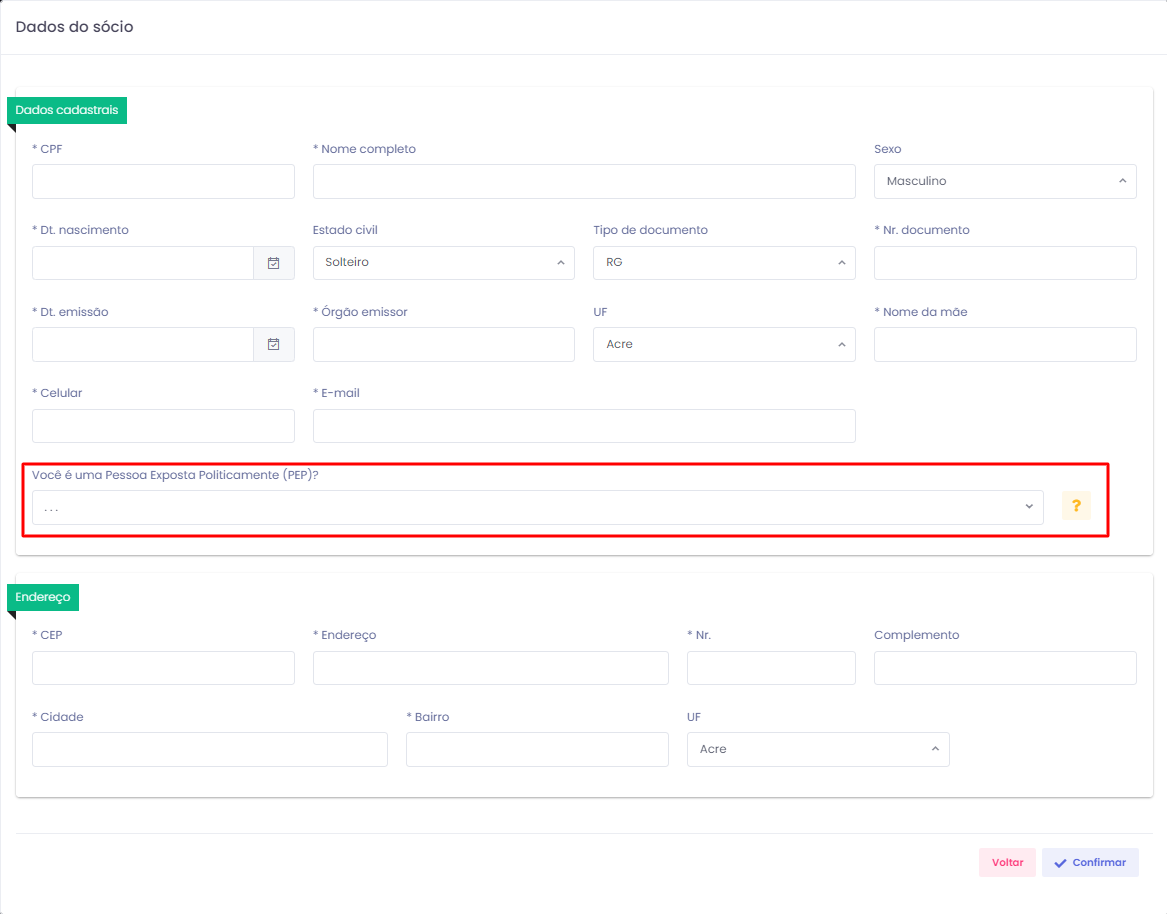Focus the Bairro text field
The height and width of the screenshot is (914, 1167).
[x=536, y=750]
